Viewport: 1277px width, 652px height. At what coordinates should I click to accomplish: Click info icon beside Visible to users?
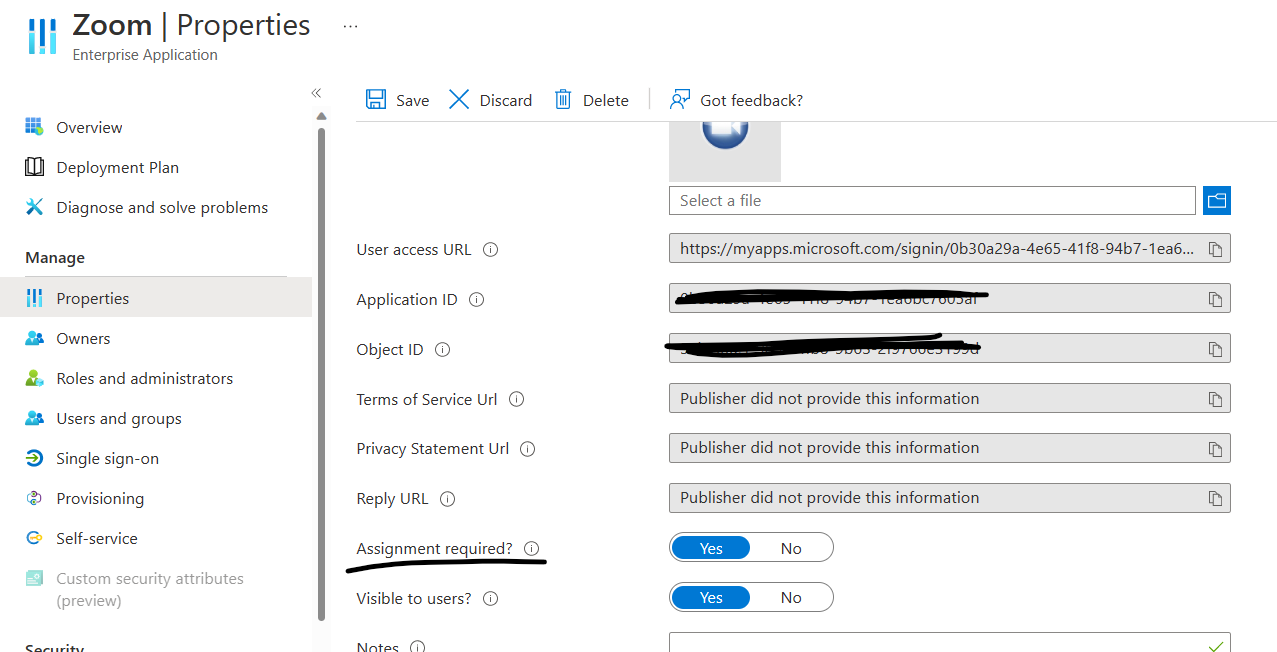(x=490, y=598)
